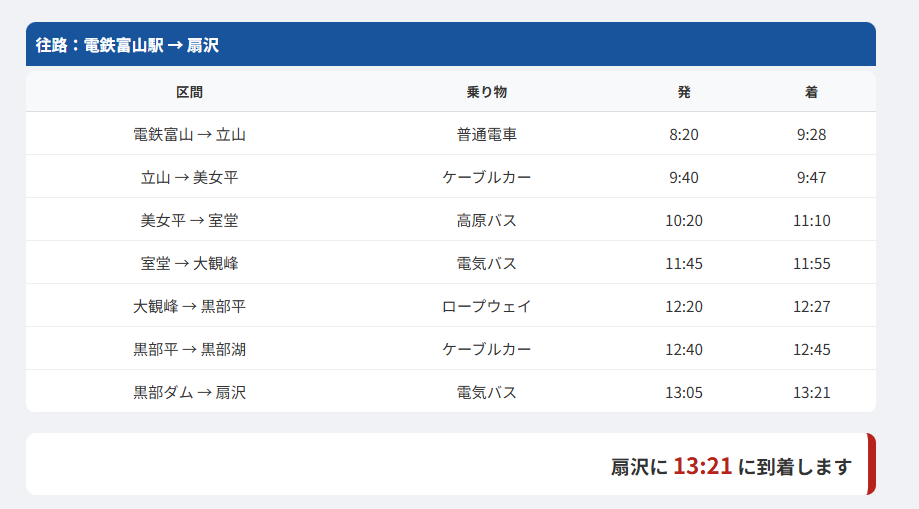Screen dimensions: 919x509
Task: Click the 美女平 → 室堂 section cell
Action: pyautogui.click(x=189, y=220)
